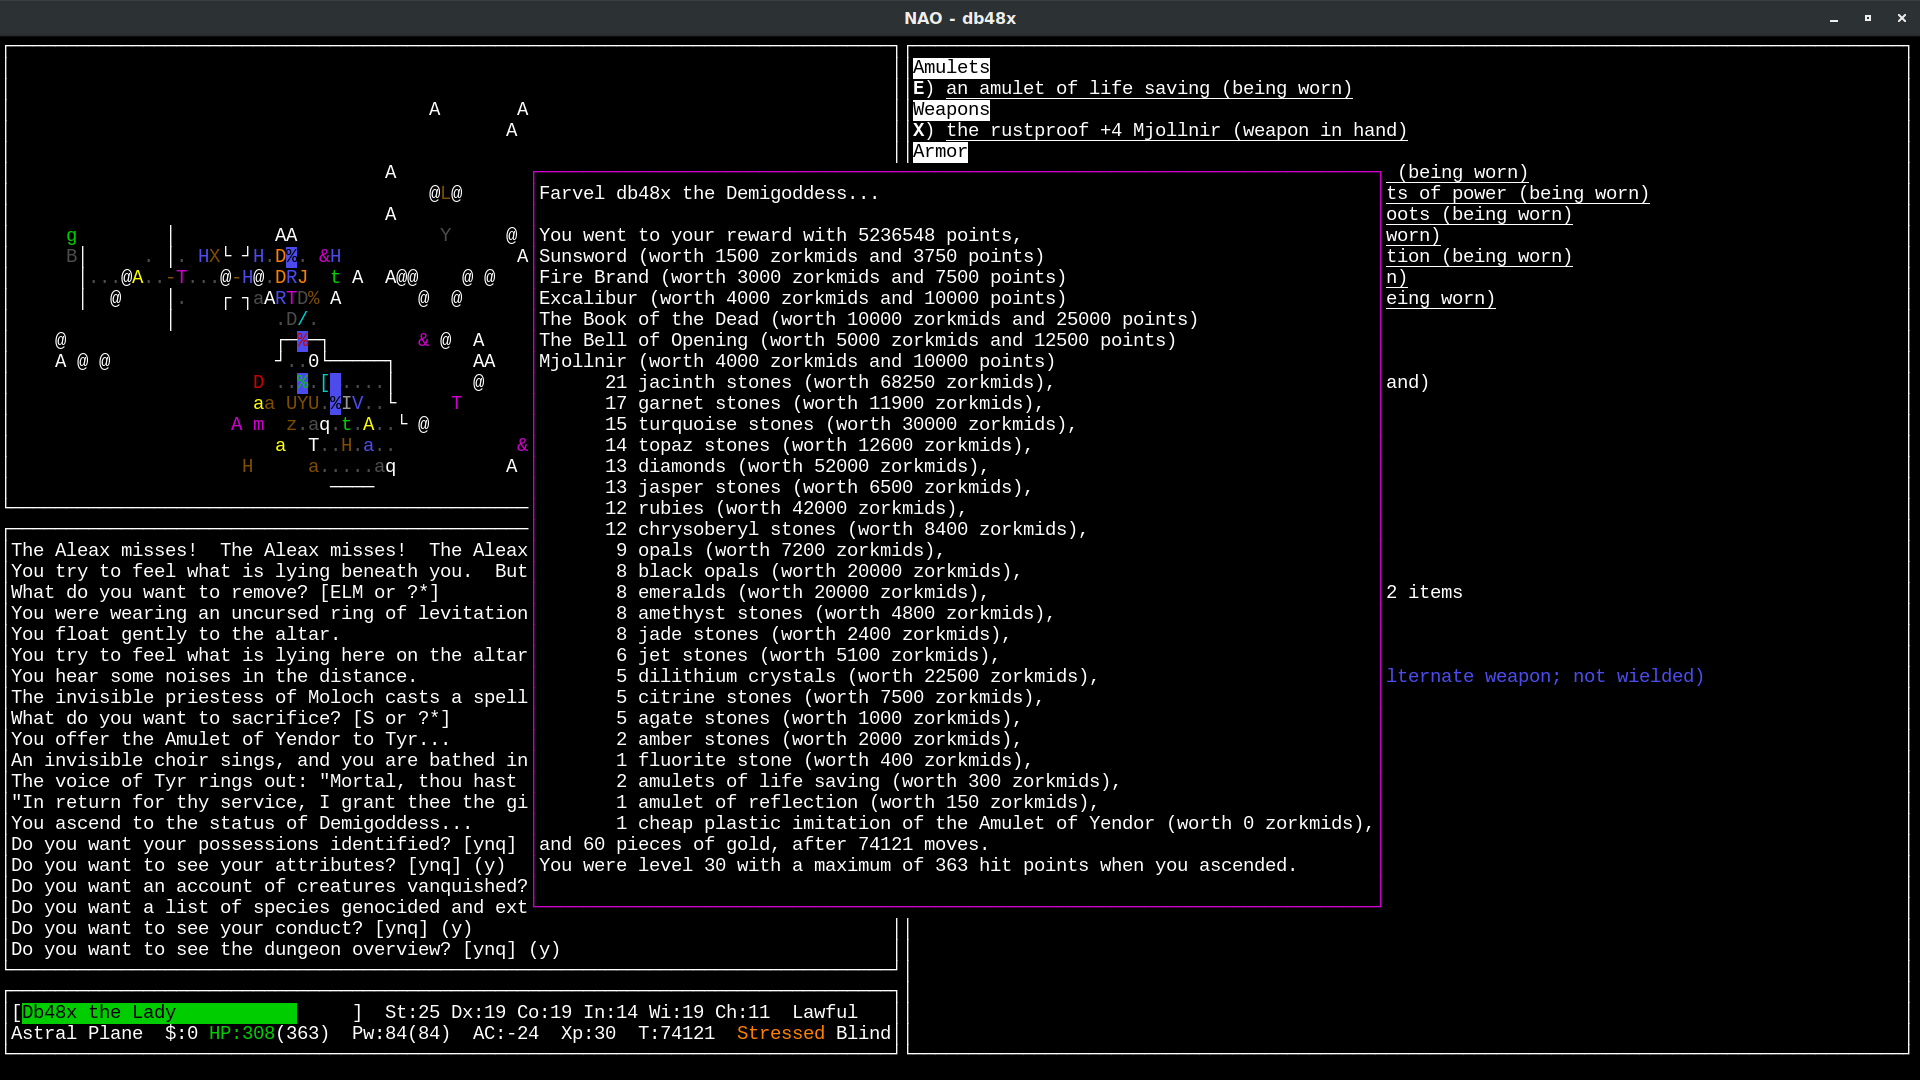Click the green HP bar 'Db48x the Lady'
The height and width of the screenshot is (1080, 1920).
coord(159,1012)
